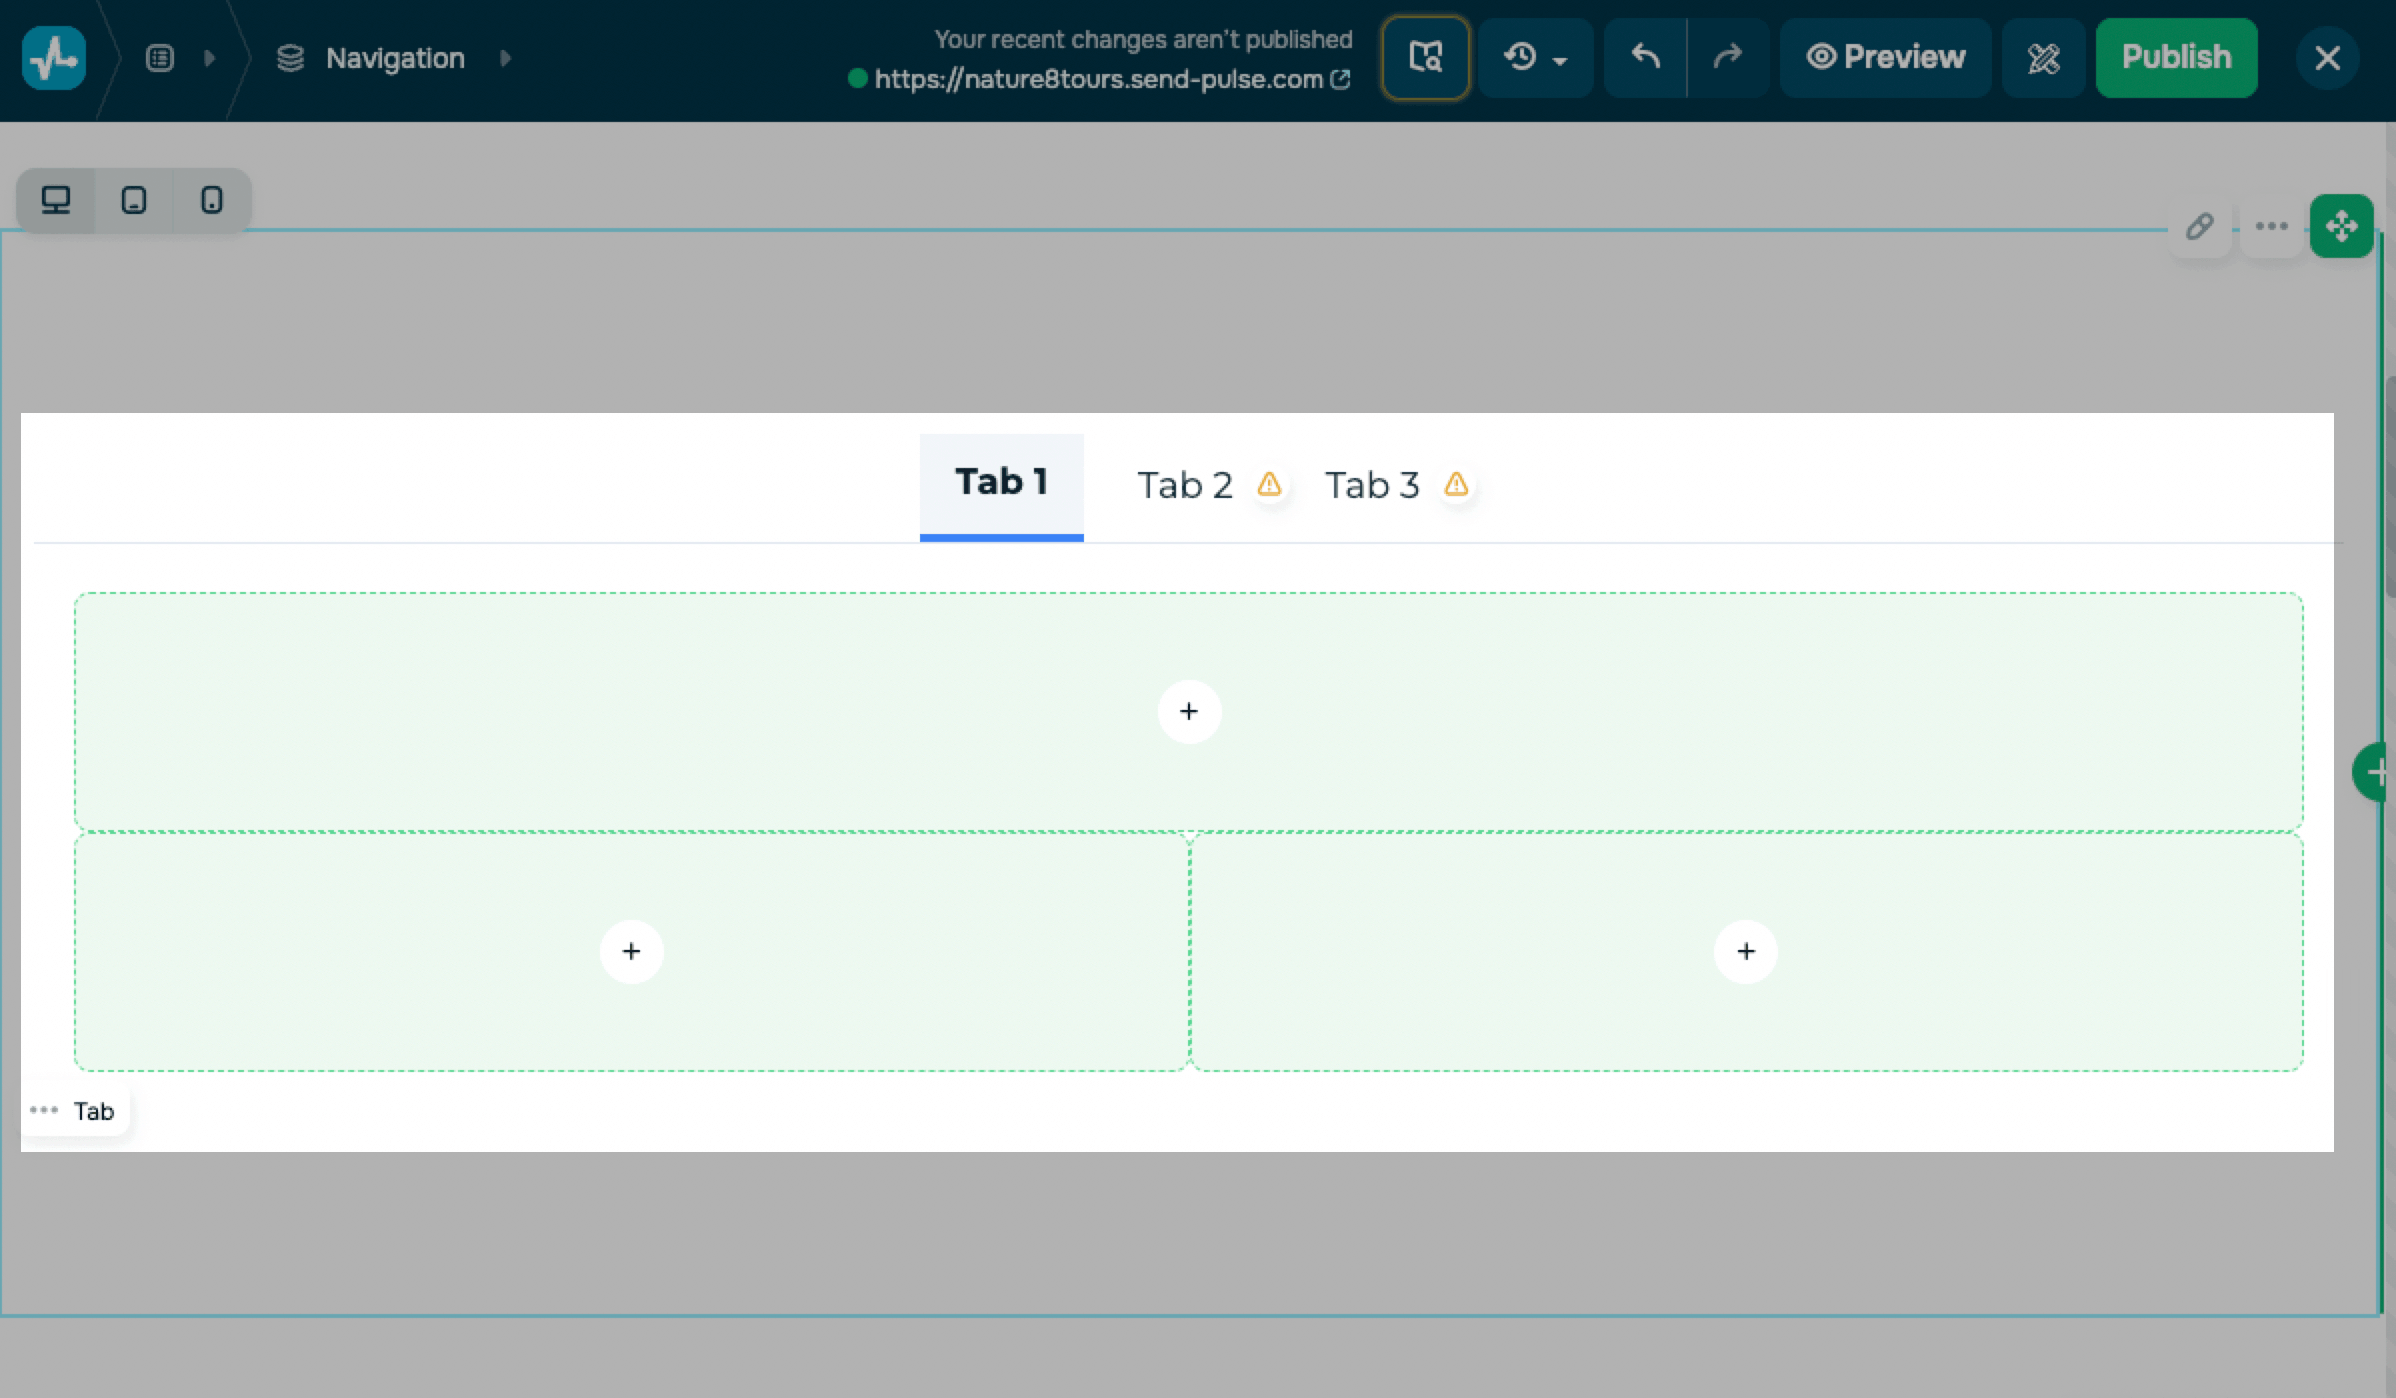Click the external link icon beside URL

(x=1340, y=79)
